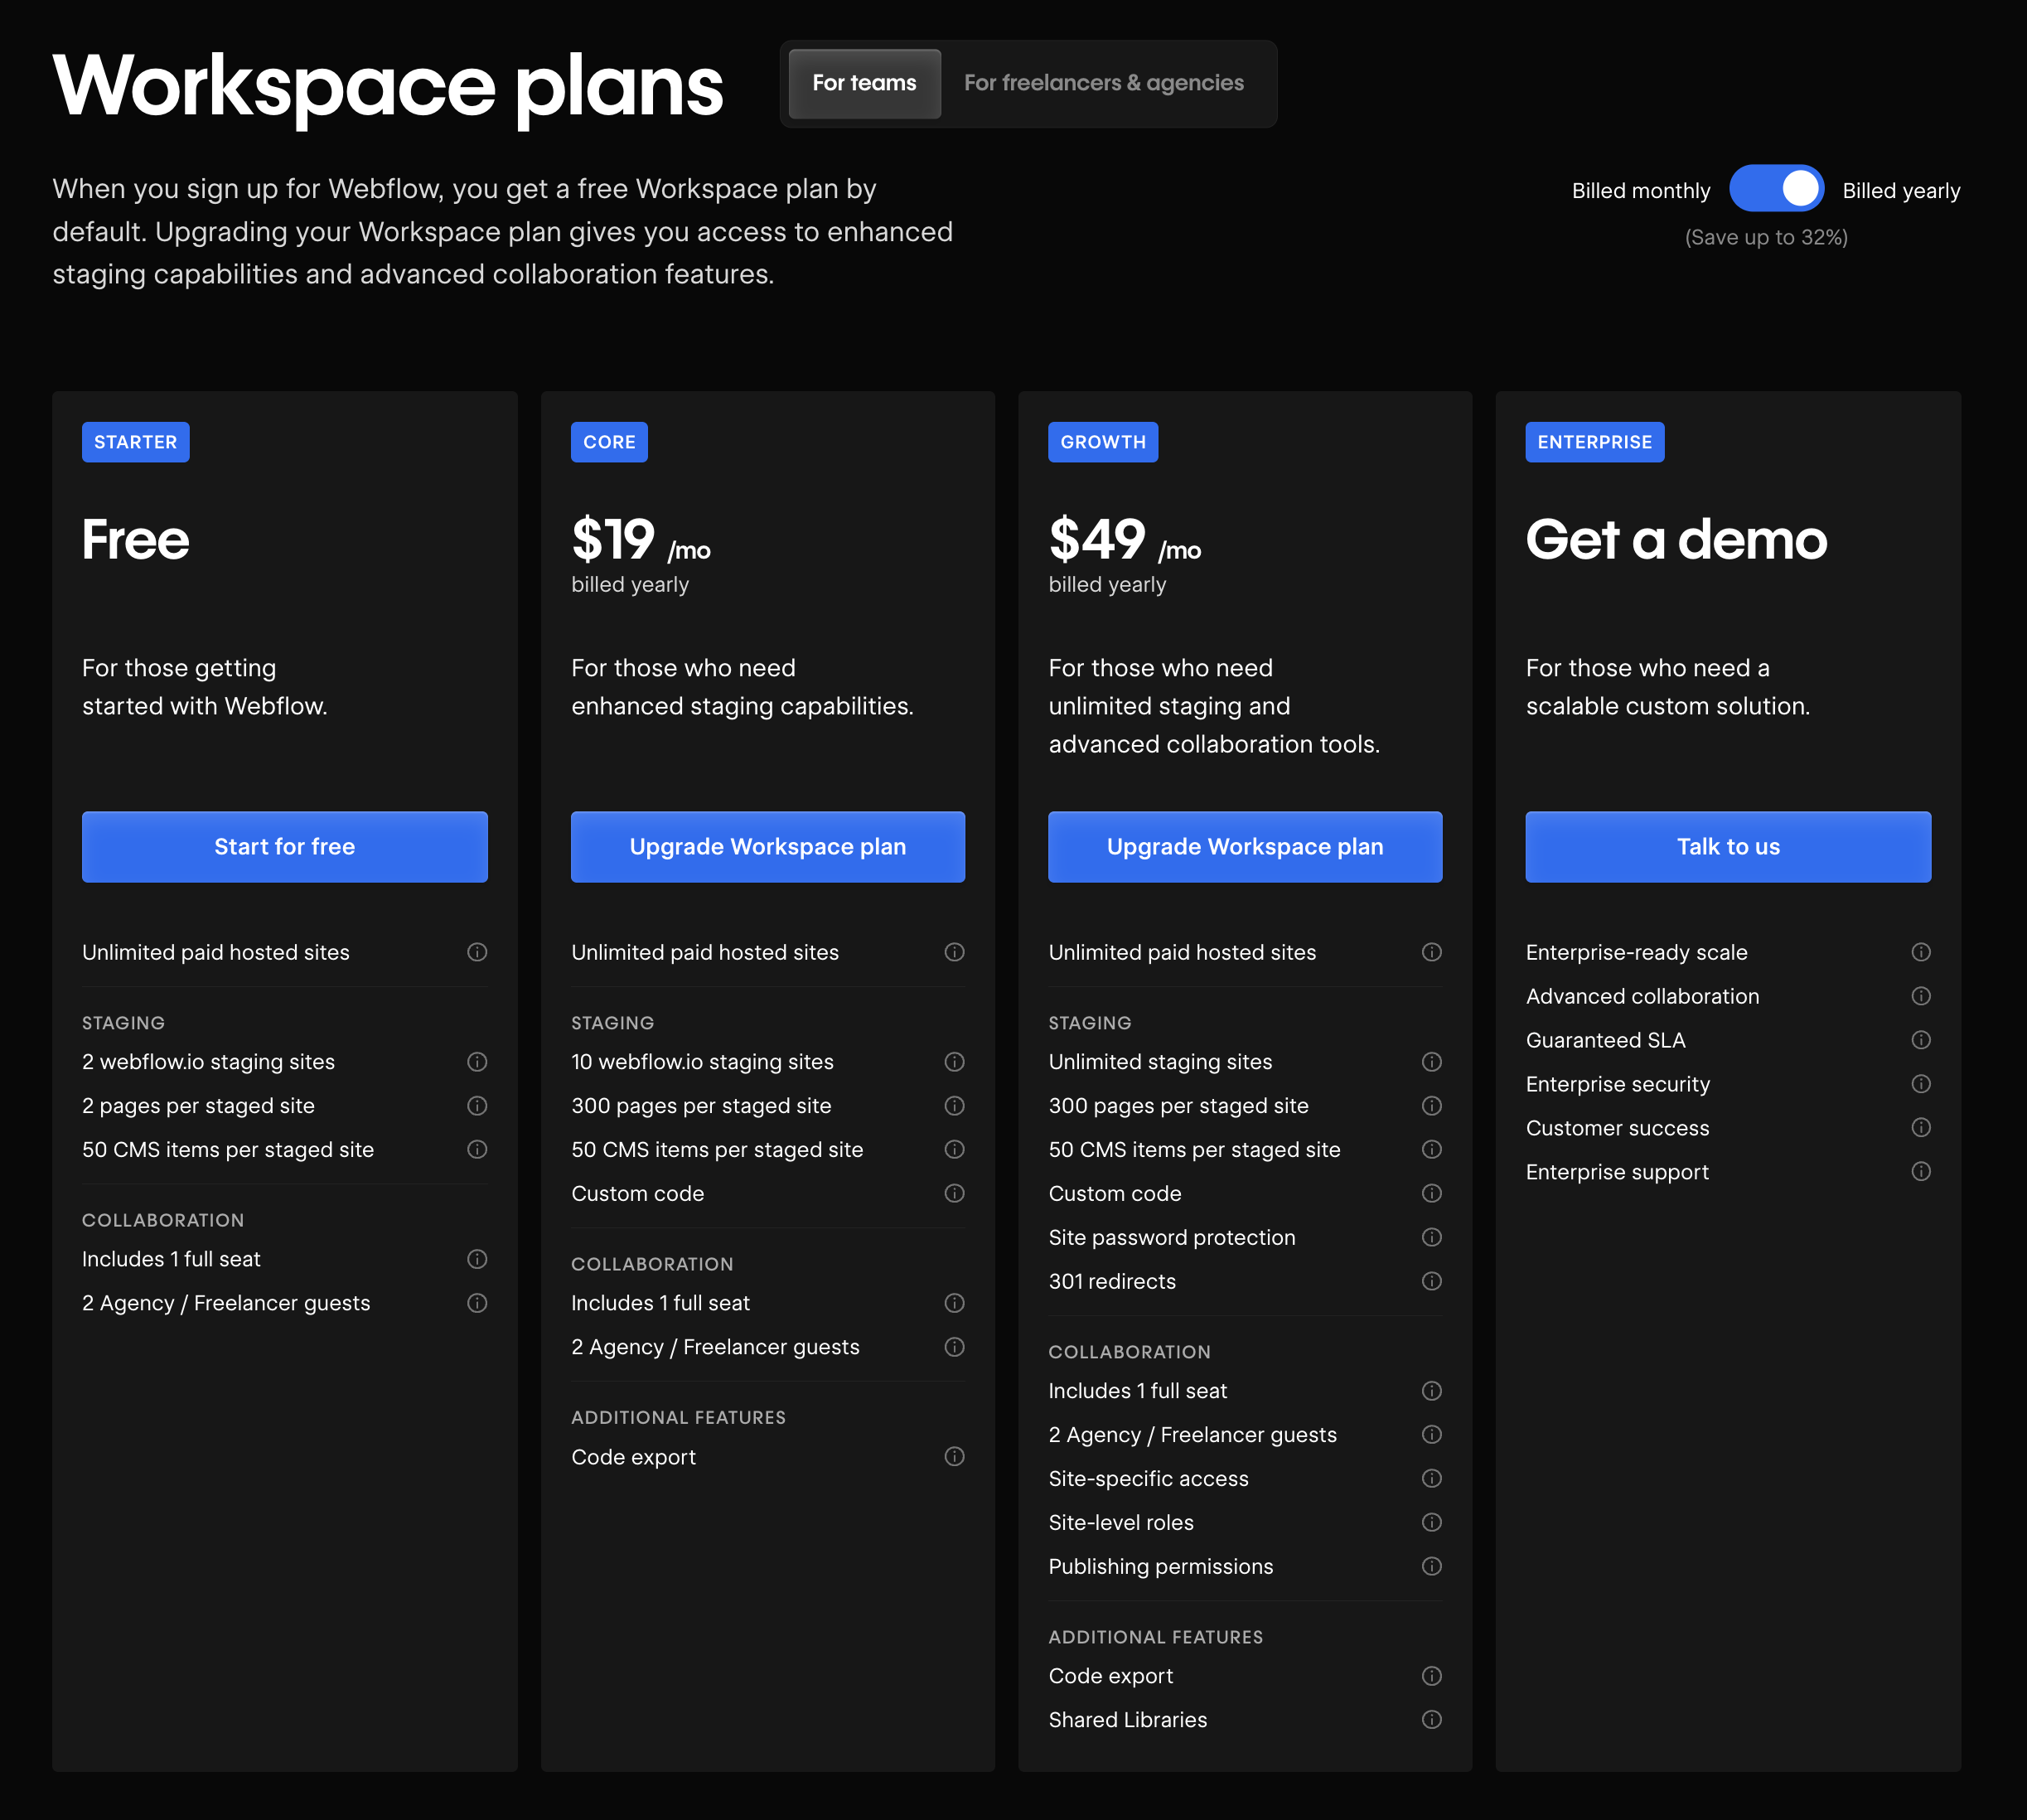2027x1820 pixels.
Task: Click the Start for free button
Action: click(285, 847)
